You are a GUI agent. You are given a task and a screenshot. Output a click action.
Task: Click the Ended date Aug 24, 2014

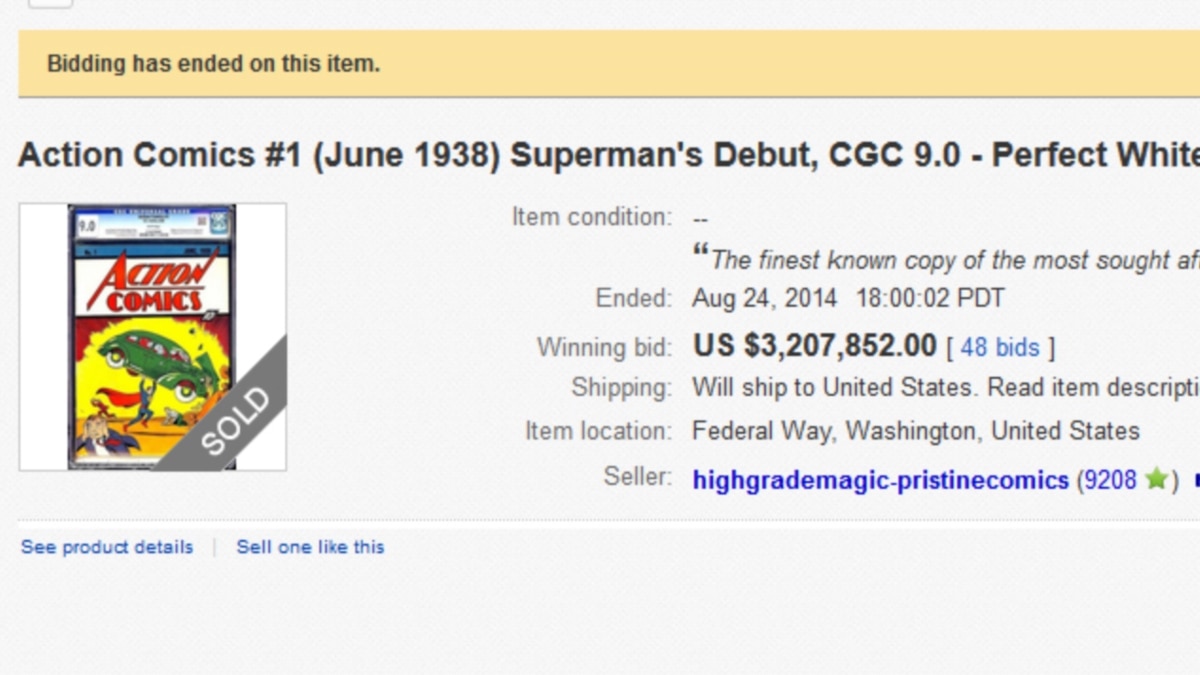[x=768, y=298]
